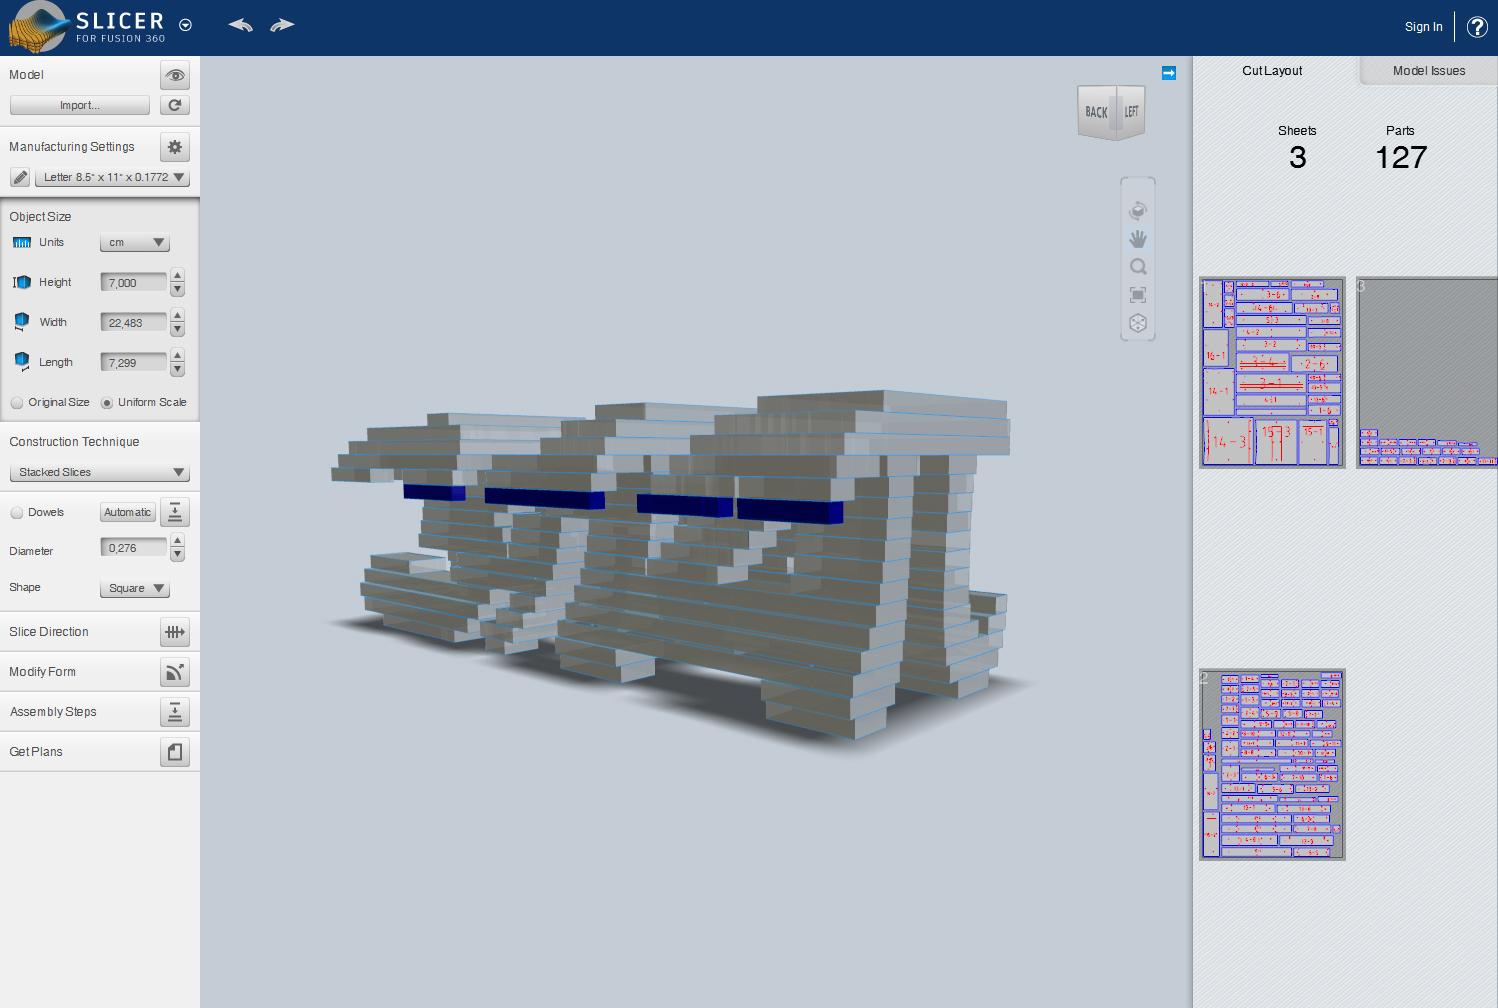This screenshot has height=1008, width=1498.
Task: Open the Letter sheet size dropdown
Action: click(112, 177)
